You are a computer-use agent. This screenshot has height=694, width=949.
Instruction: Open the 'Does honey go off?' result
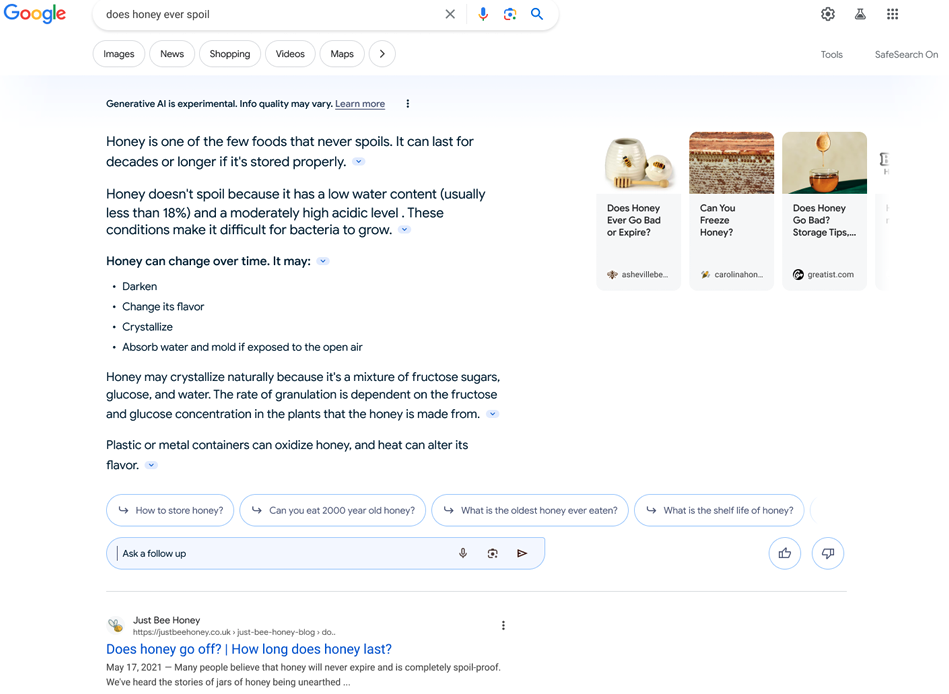tap(248, 649)
